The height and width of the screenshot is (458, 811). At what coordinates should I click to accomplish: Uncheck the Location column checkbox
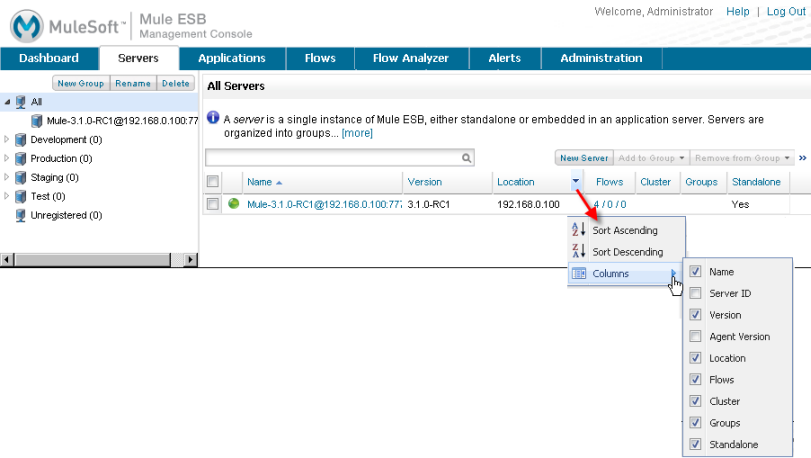pos(696,358)
